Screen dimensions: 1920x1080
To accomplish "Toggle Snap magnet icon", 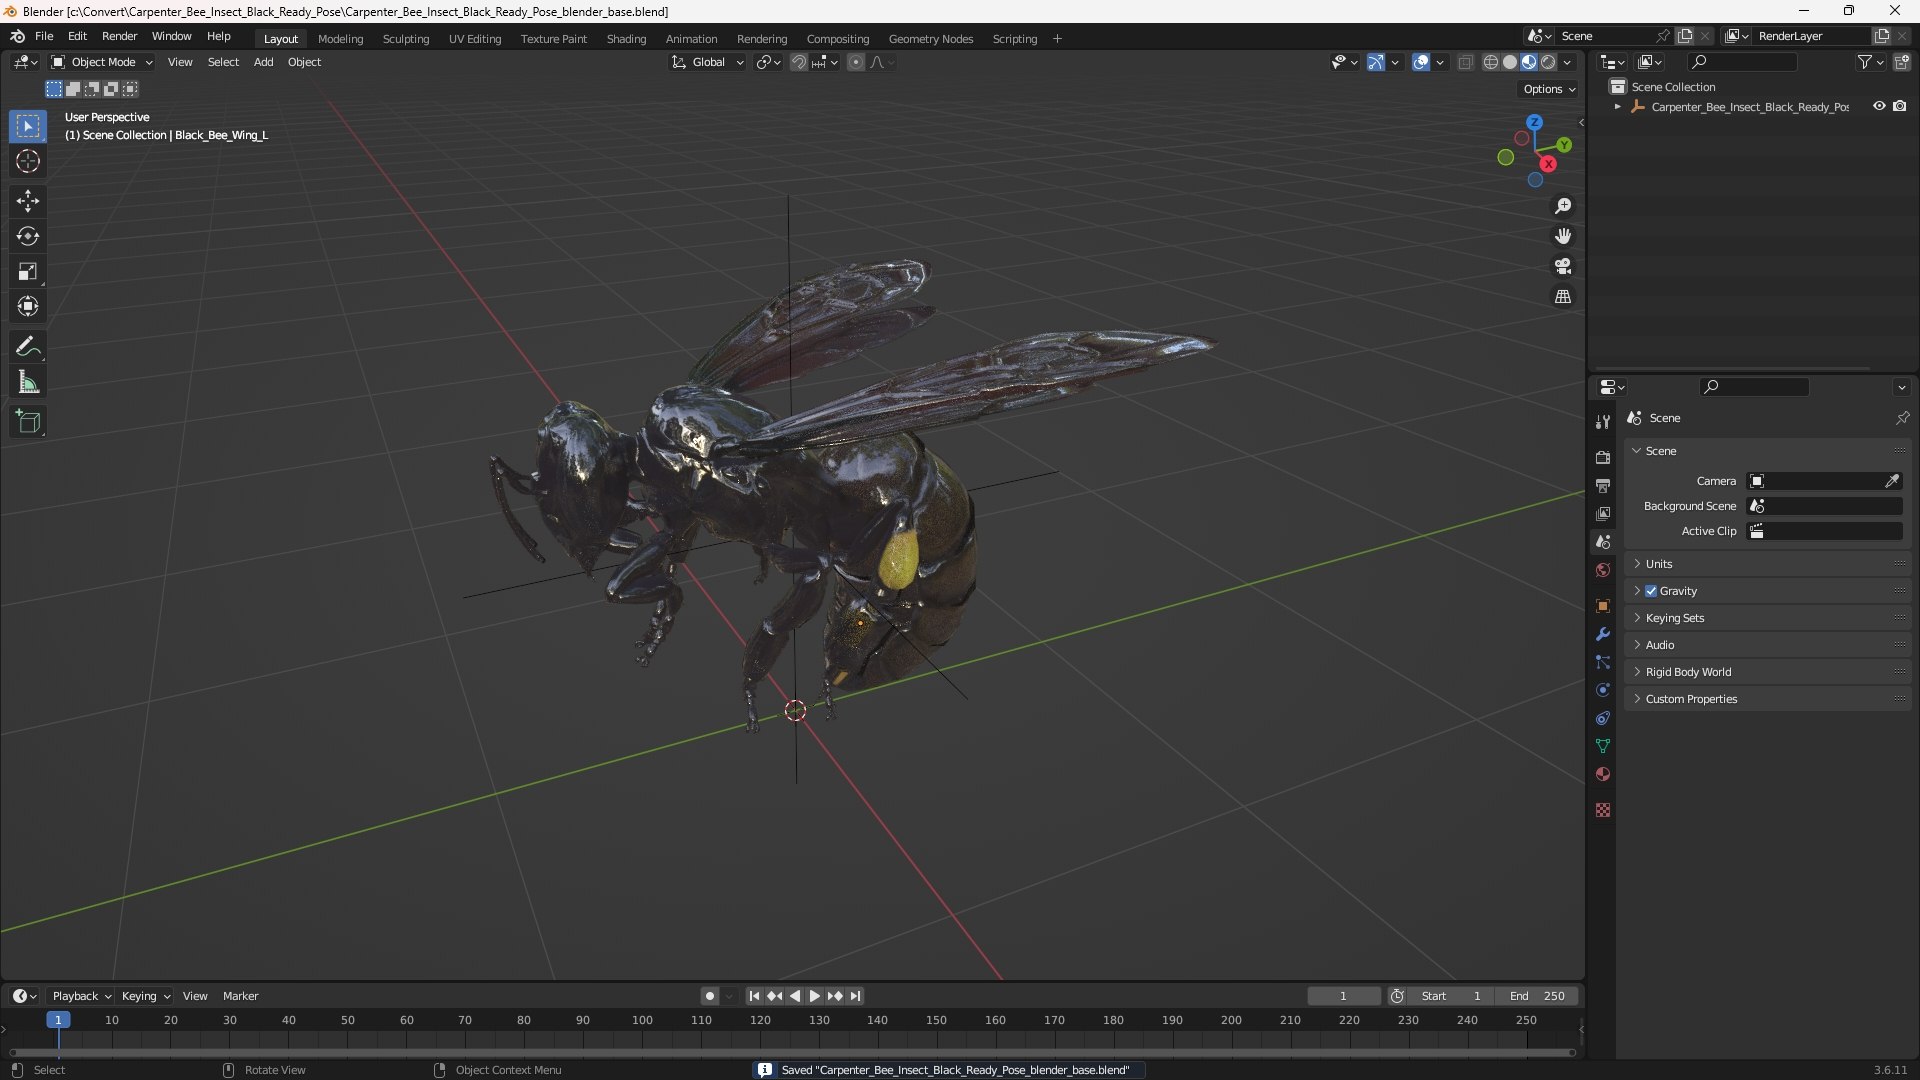I will [798, 62].
